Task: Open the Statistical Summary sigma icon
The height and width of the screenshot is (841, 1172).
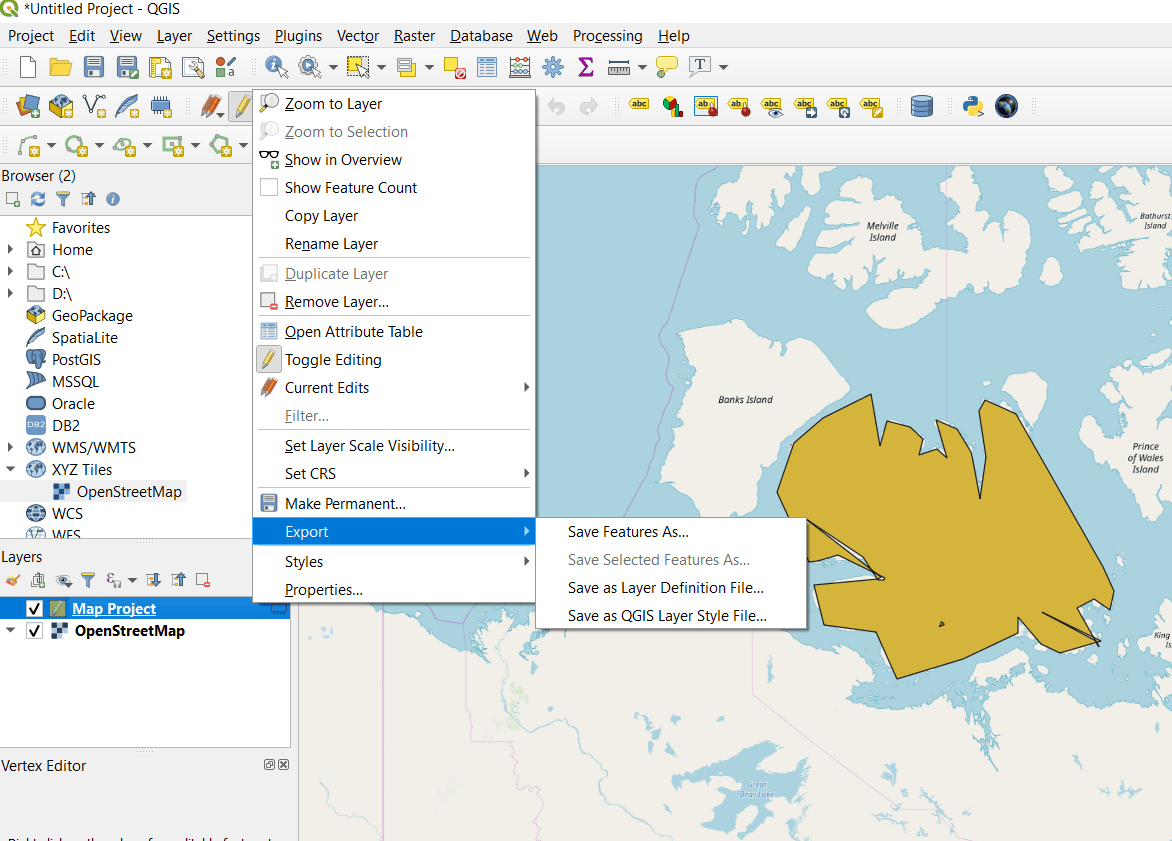Action: point(586,67)
